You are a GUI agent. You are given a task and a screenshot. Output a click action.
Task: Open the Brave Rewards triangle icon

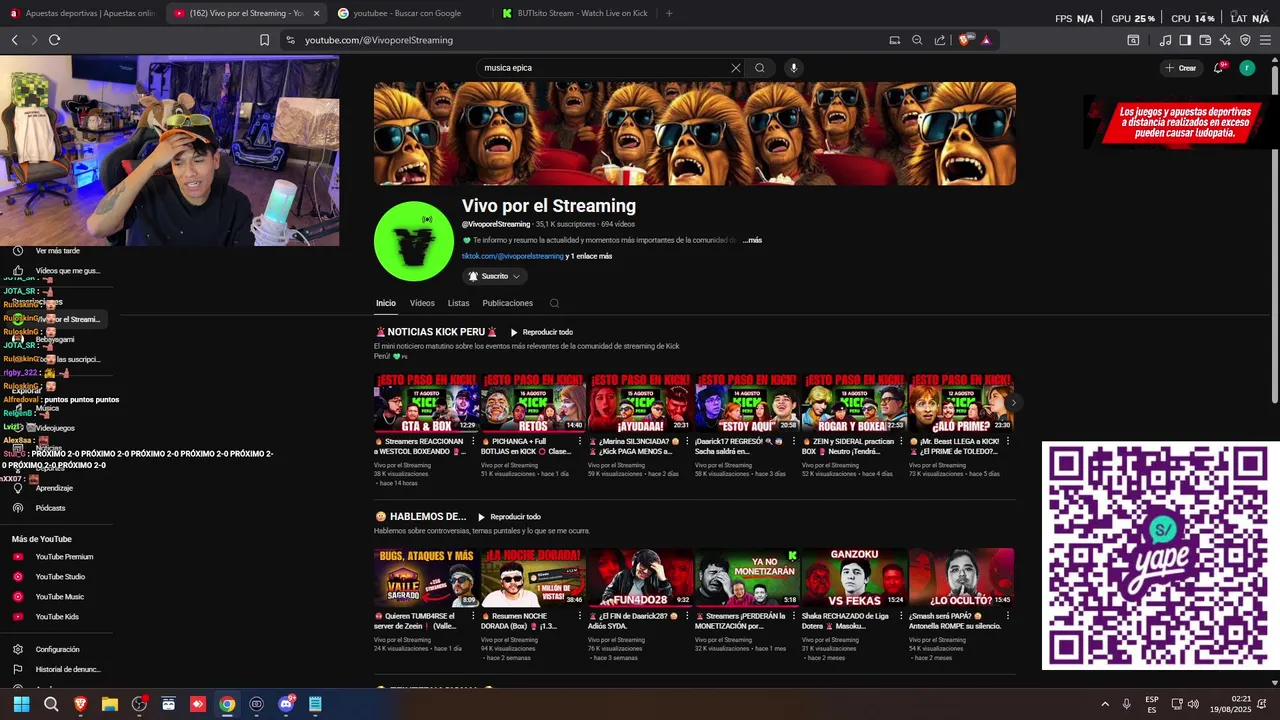[x=986, y=40]
